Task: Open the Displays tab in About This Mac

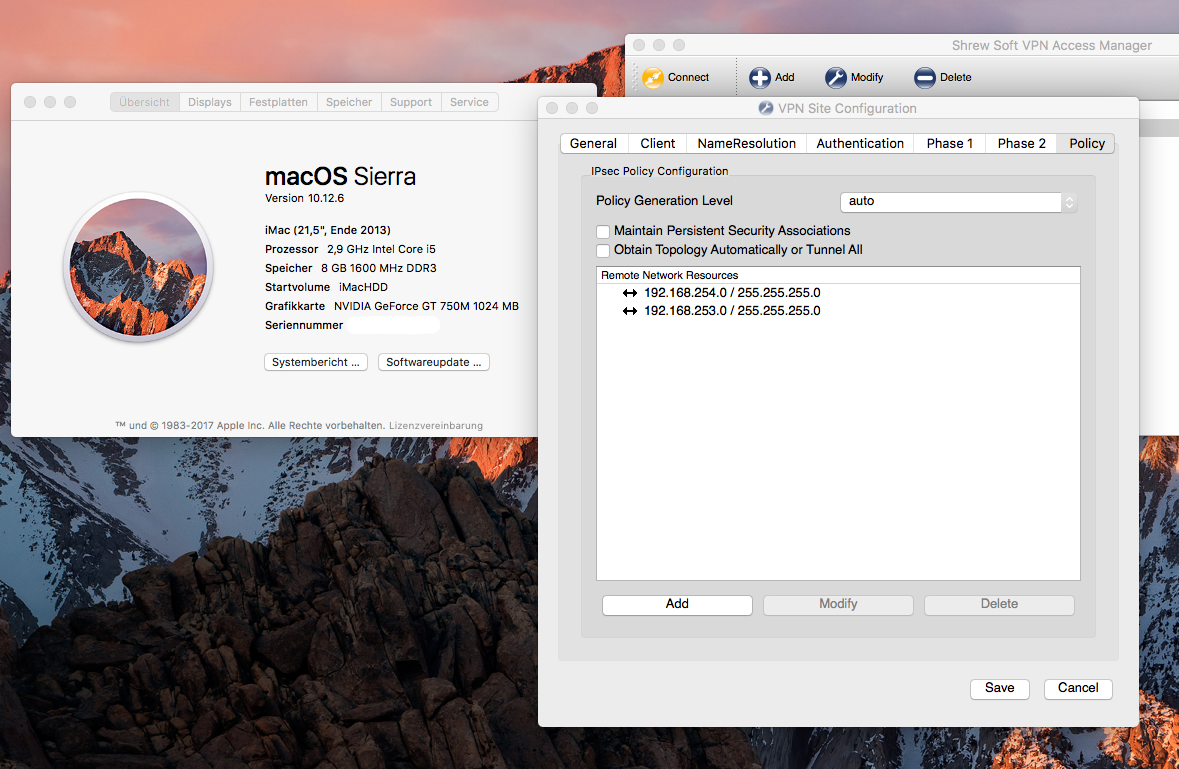Action: pyautogui.click(x=210, y=102)
